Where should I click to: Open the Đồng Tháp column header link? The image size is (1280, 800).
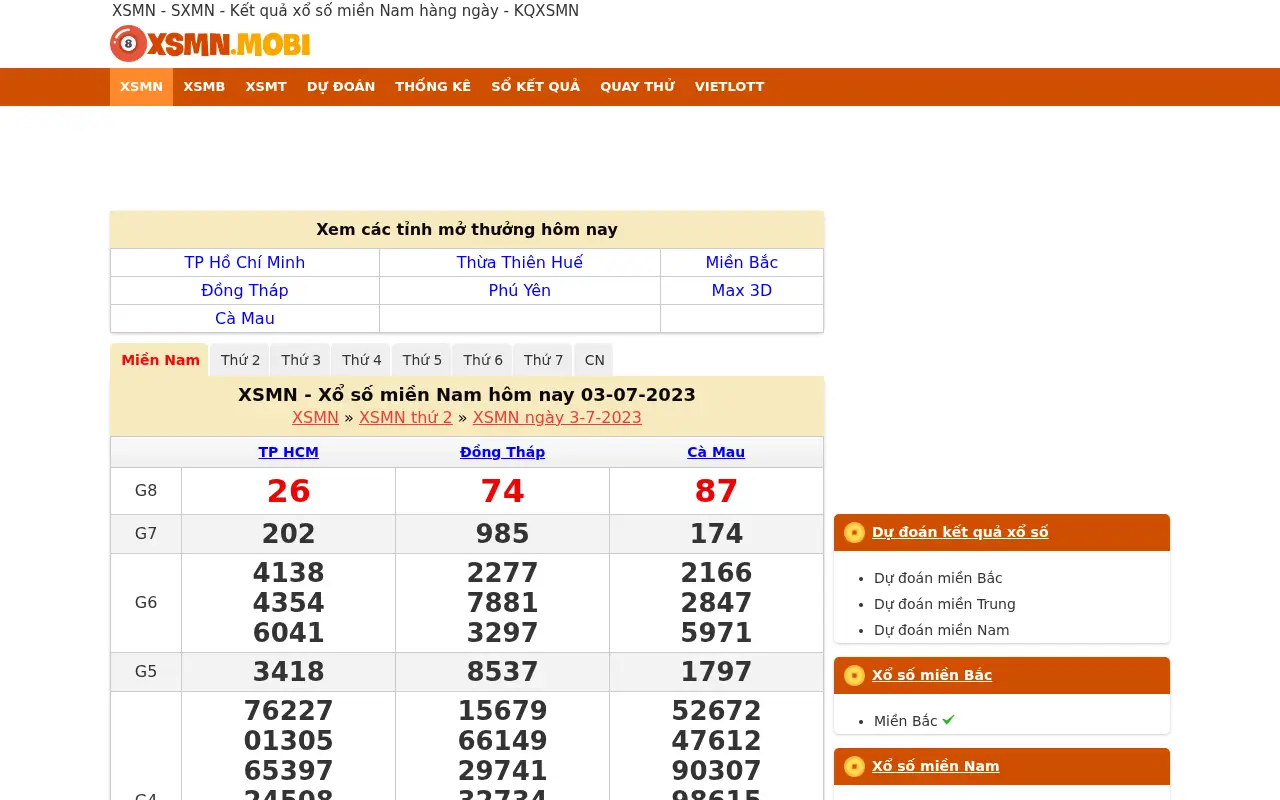click(502, 452)
